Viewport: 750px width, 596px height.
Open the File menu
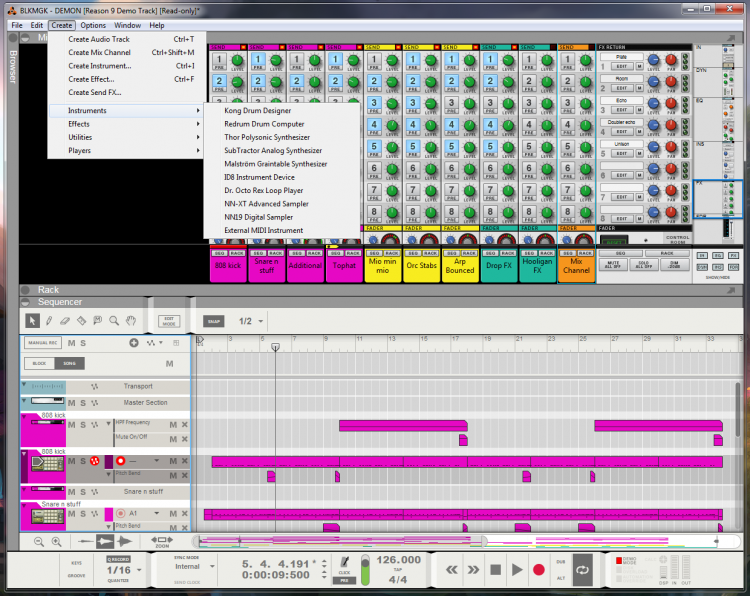(x=17, y=25)
